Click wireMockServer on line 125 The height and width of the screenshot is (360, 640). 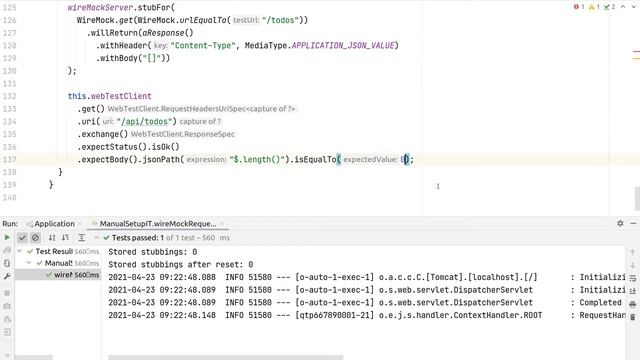click(x=100, y=7)
